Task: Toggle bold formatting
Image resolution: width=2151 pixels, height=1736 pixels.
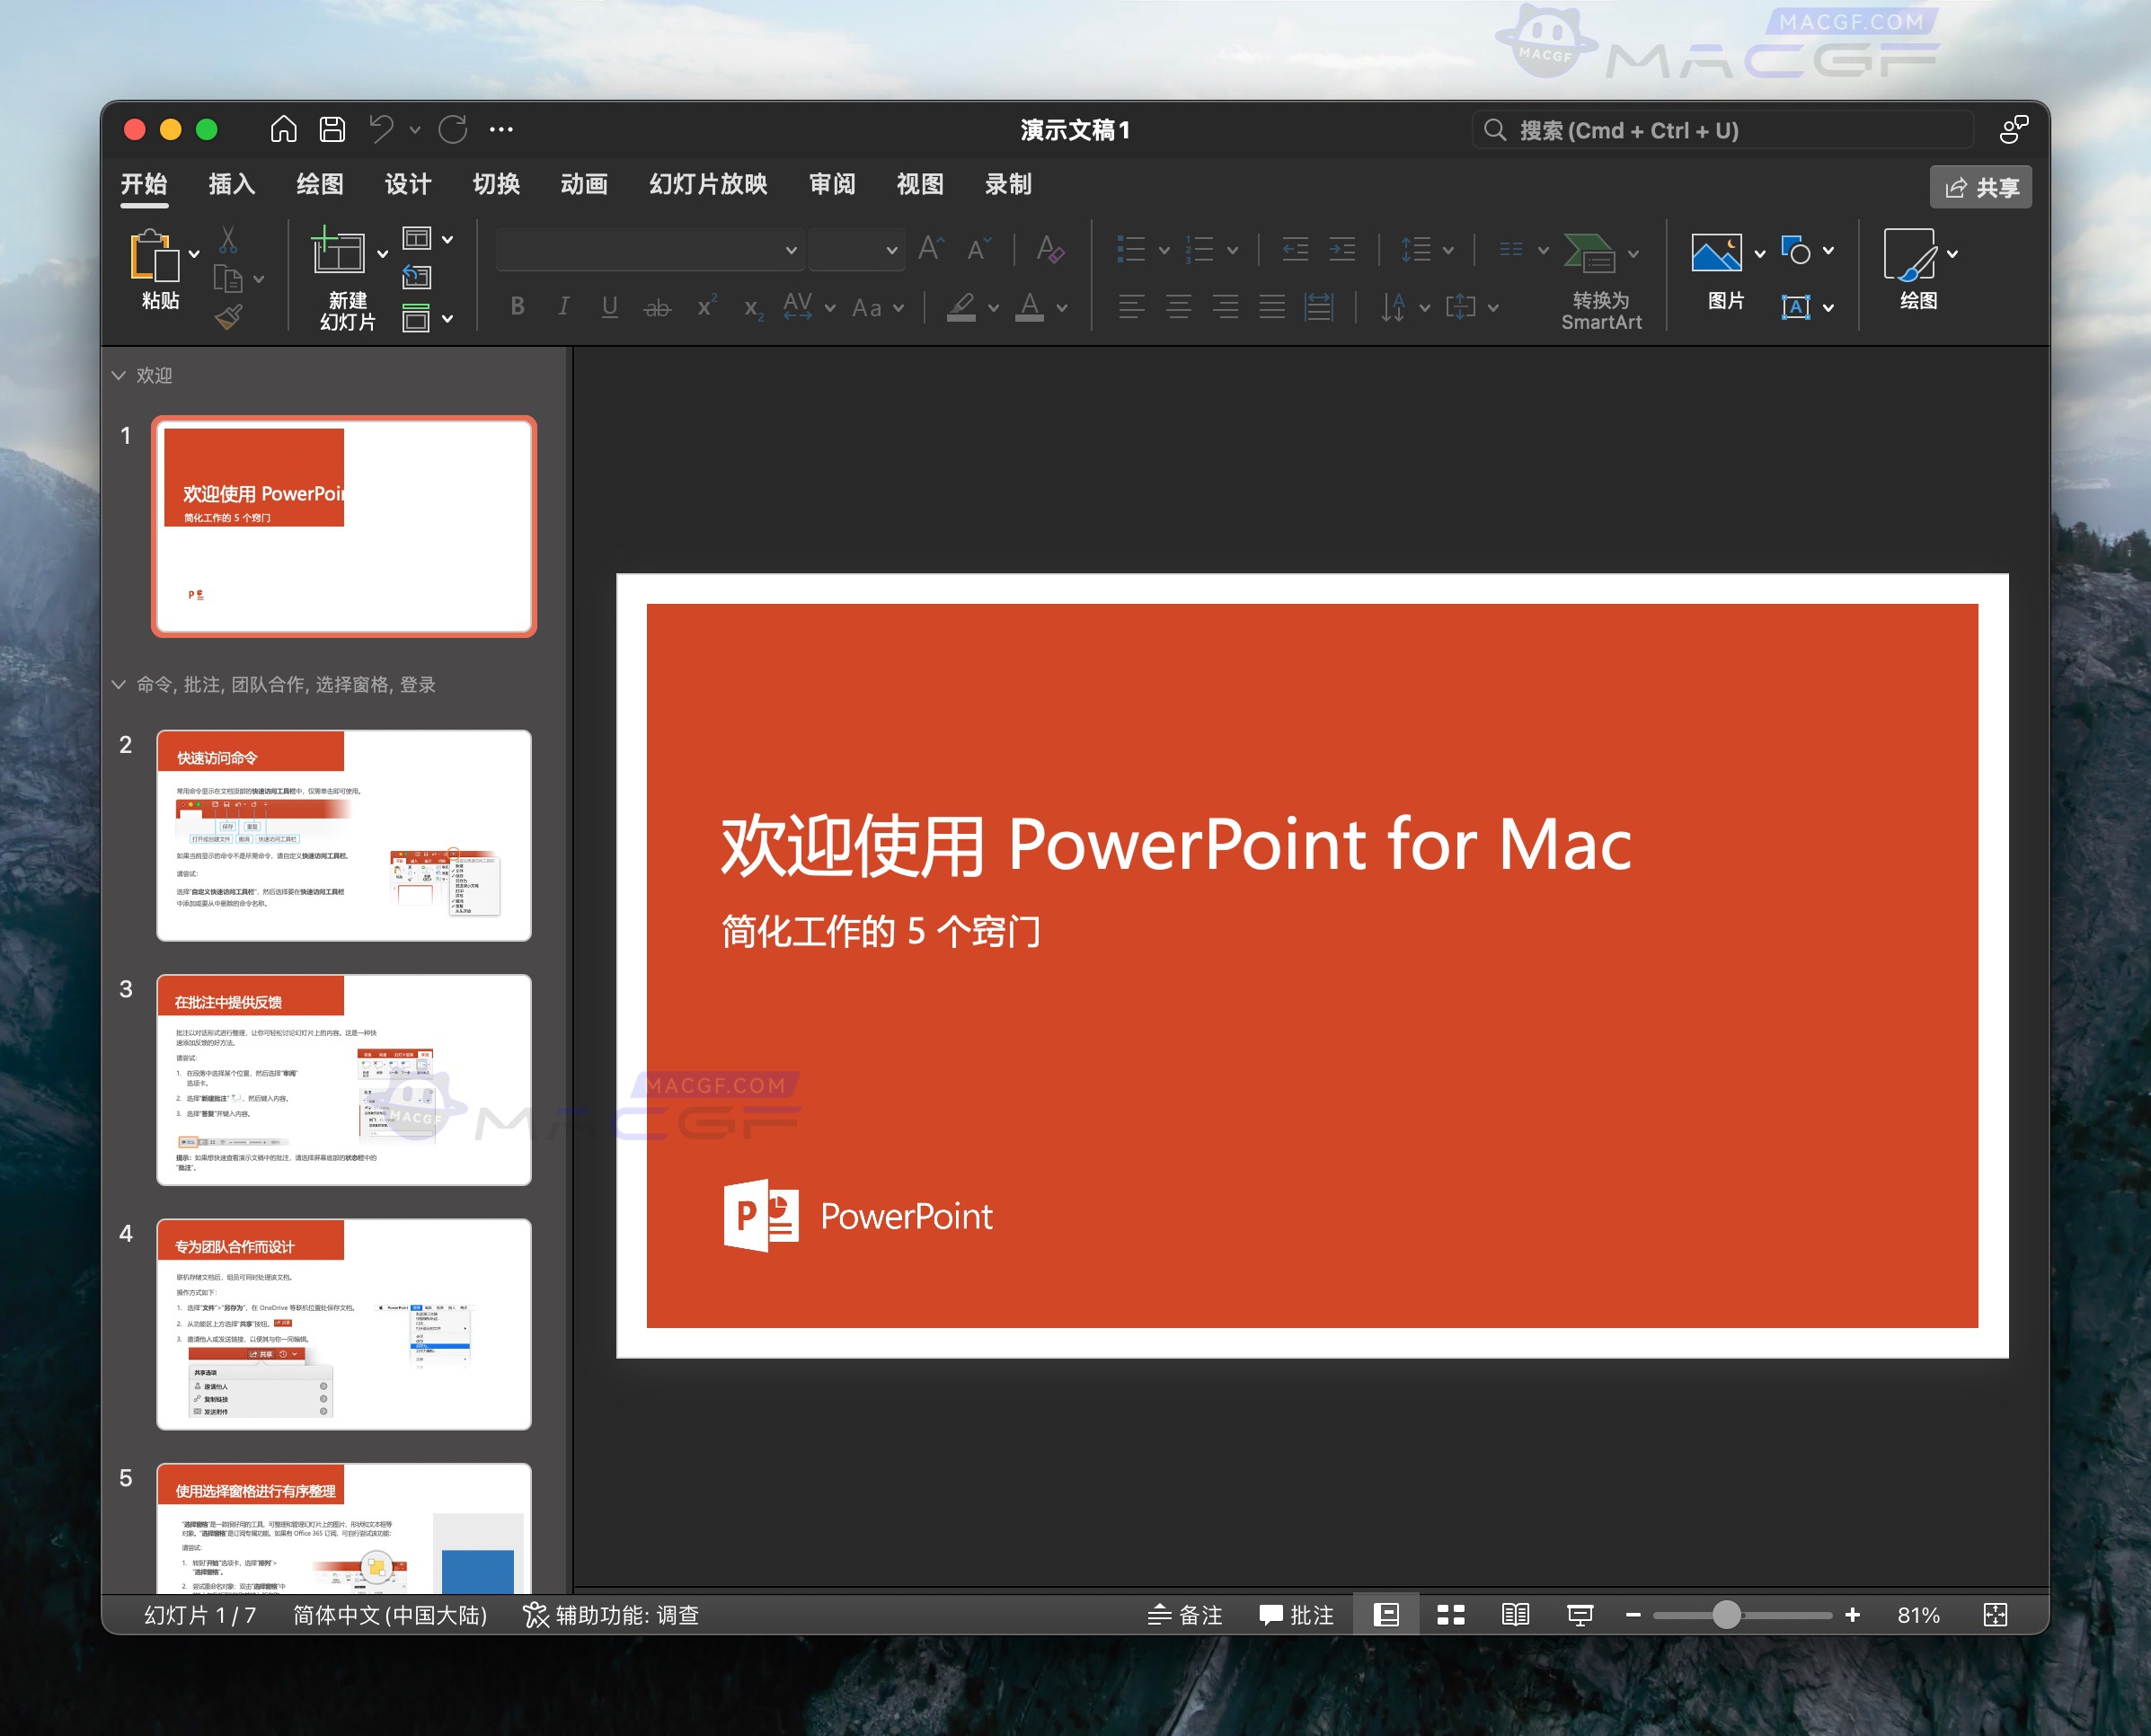Action: click(518, 307)
